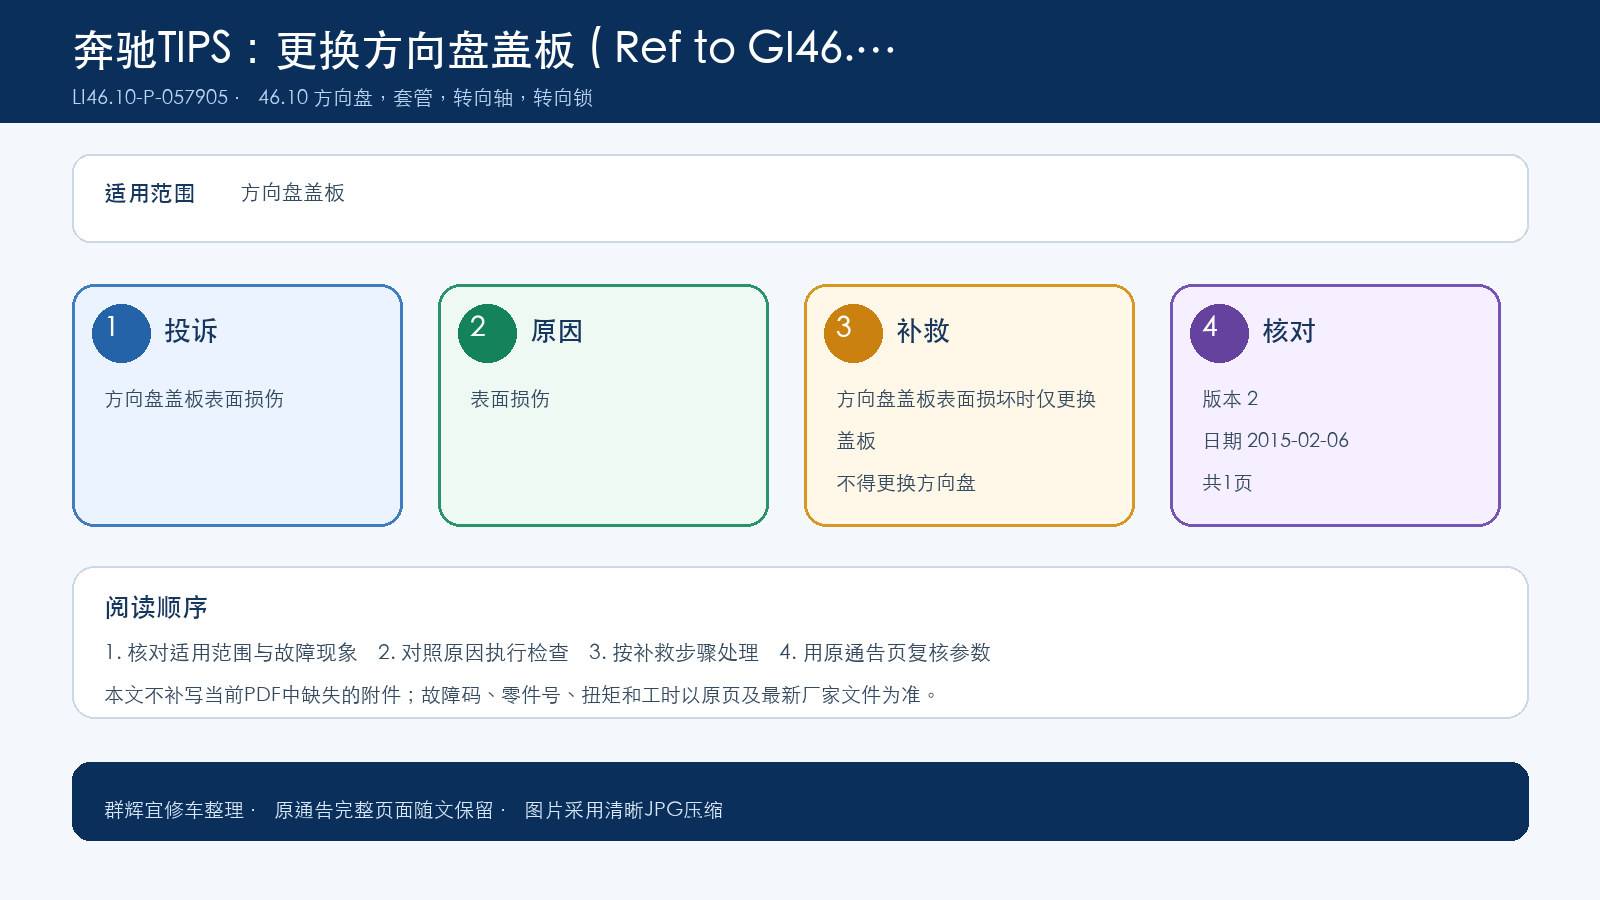Select the page title starting with 奔驰TIPS
The width and height of the screenshot is (1600, 900).
pyautogui.click(x=484, y=48)
